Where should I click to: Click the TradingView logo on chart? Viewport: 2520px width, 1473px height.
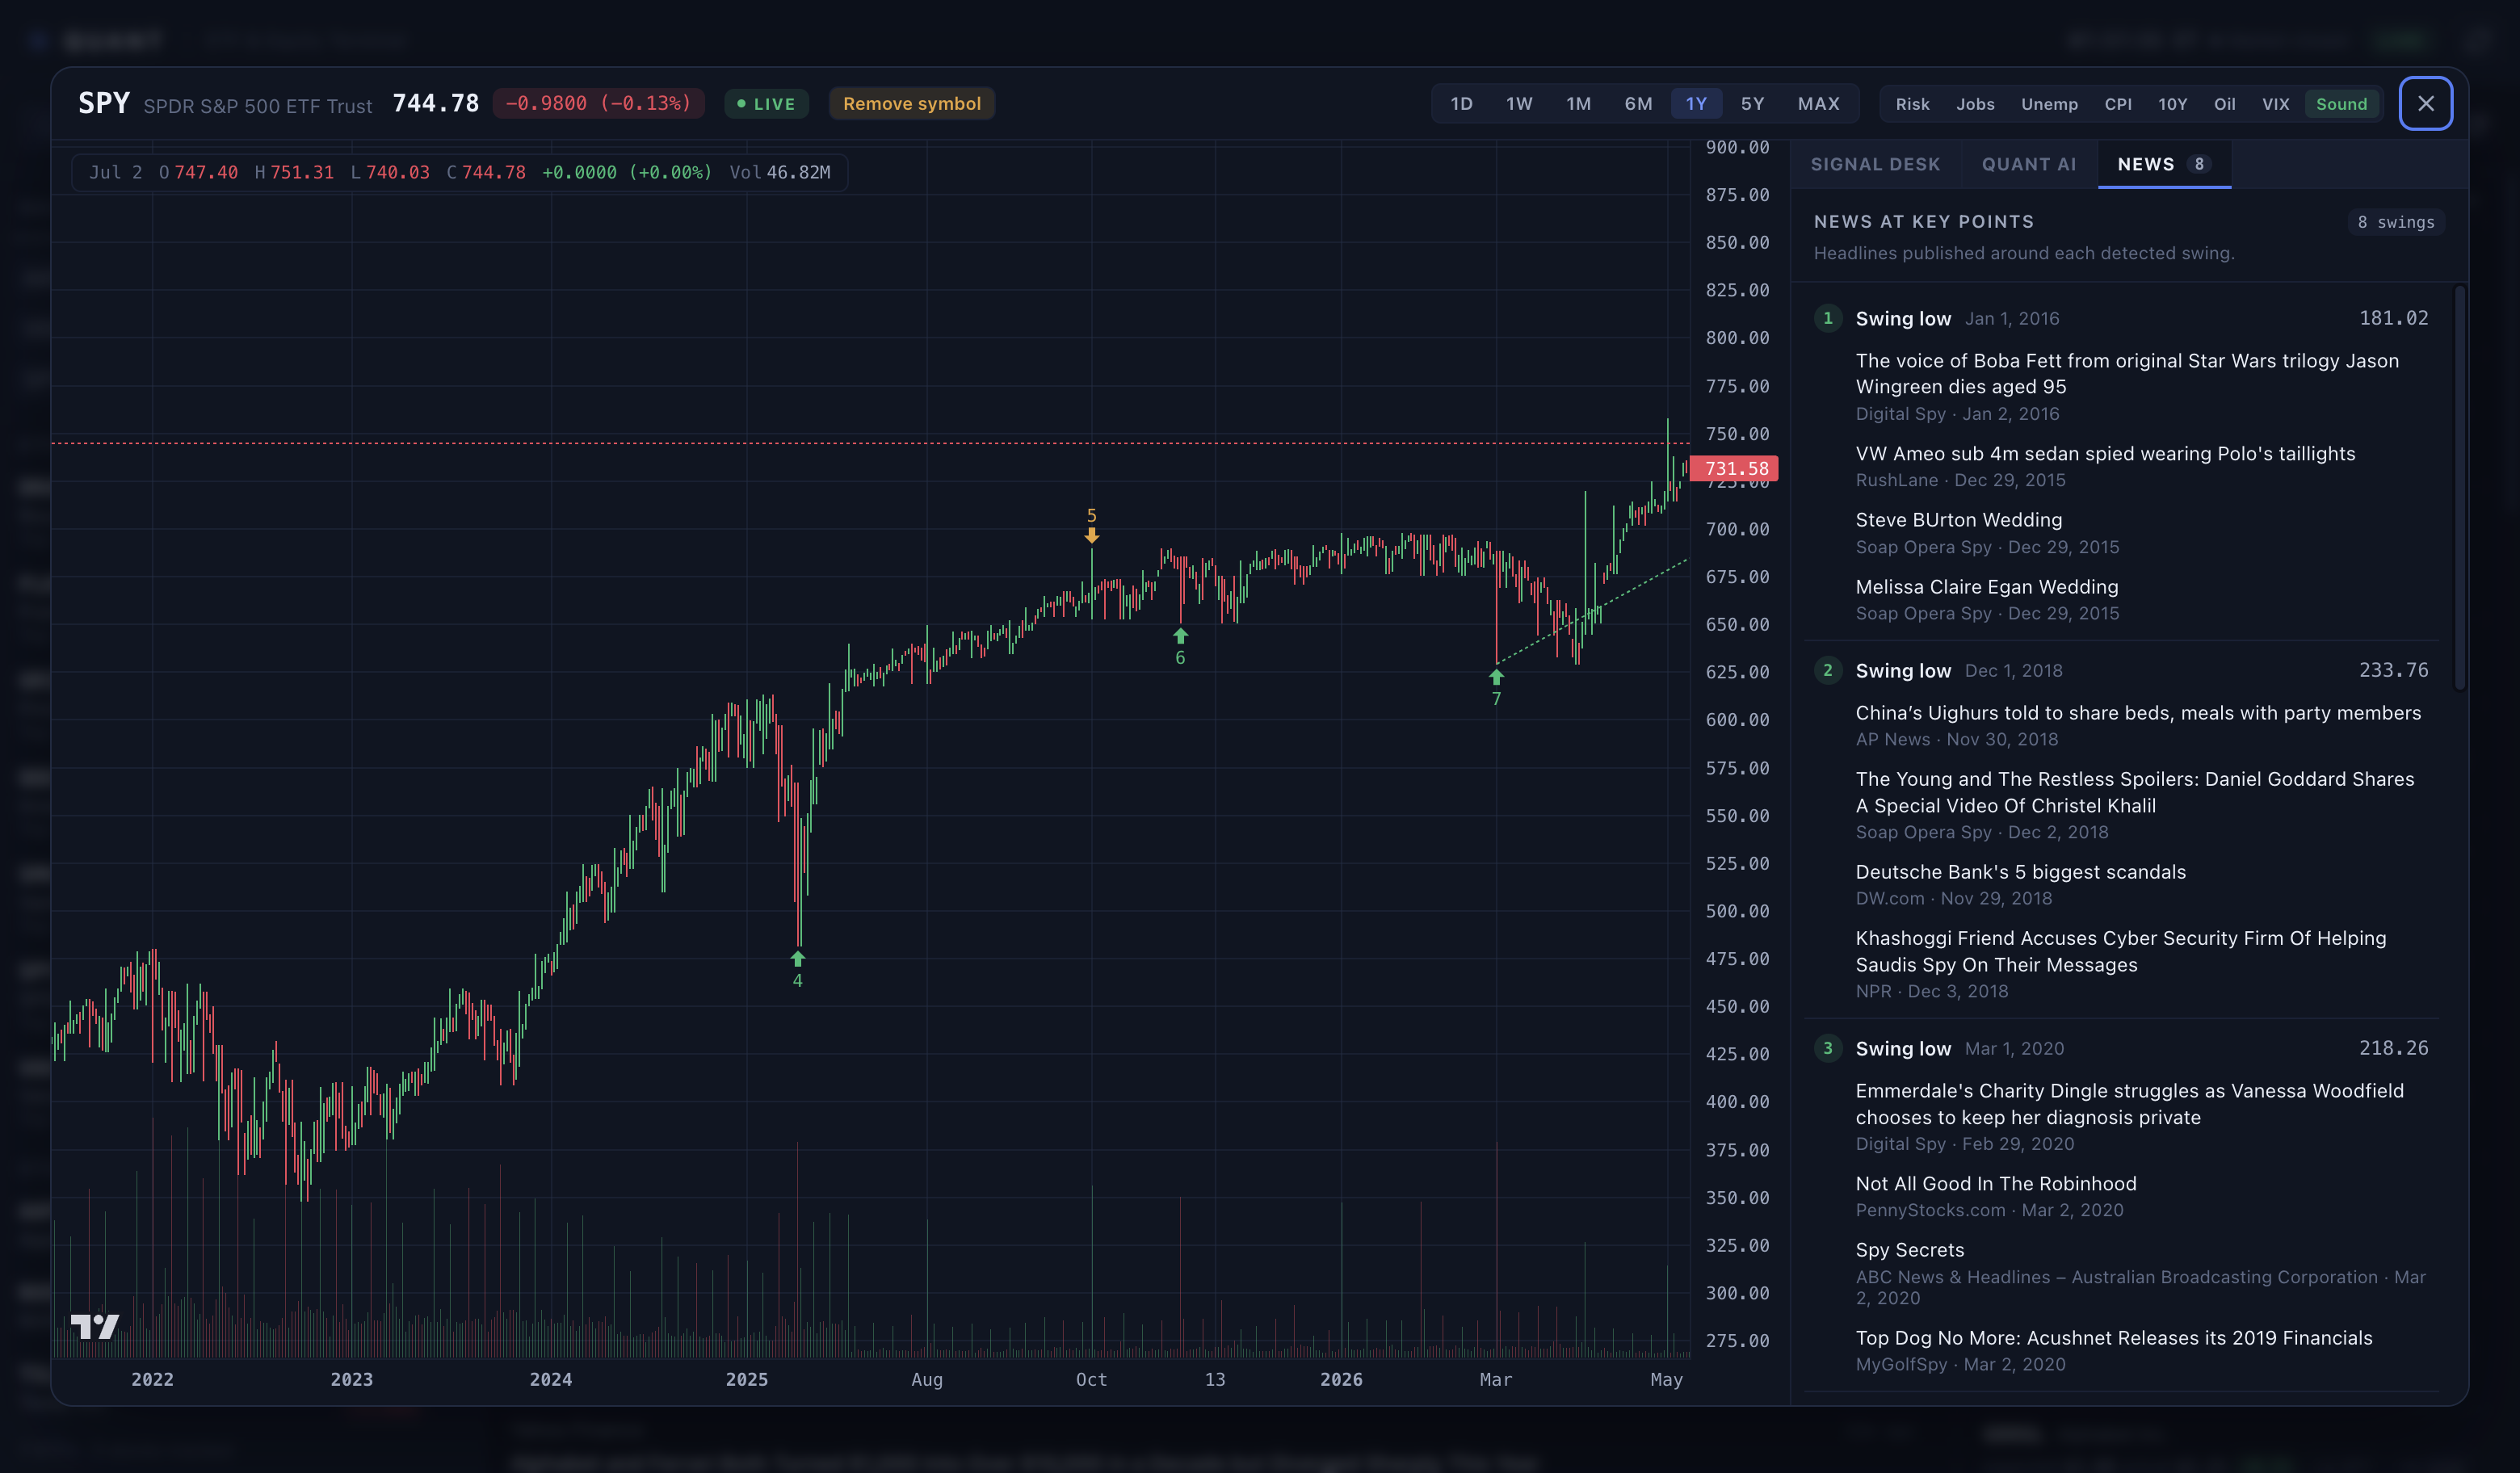pos(95,1326)
